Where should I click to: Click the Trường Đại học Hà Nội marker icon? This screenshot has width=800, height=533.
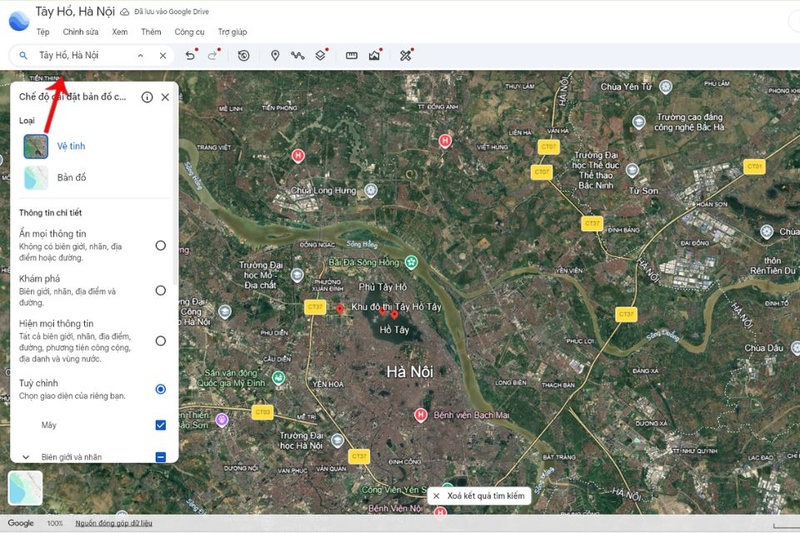(x=337, y=441)
